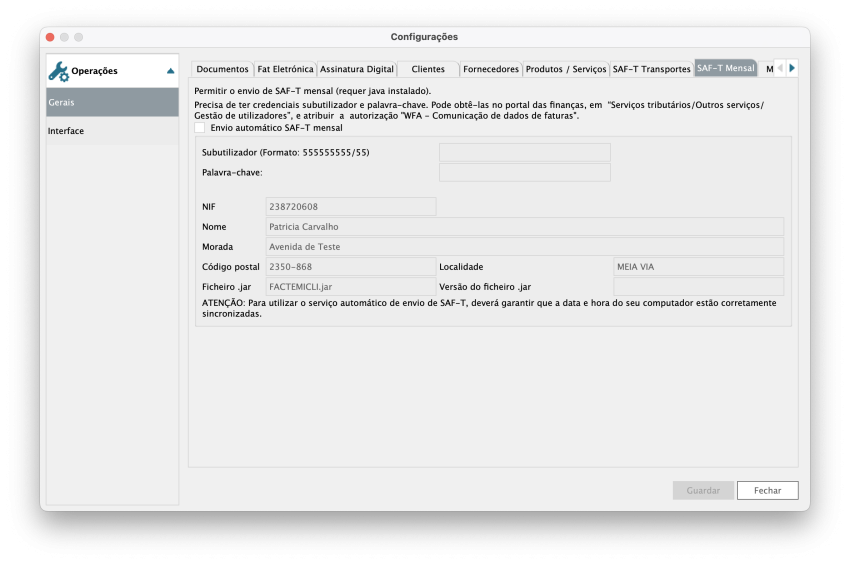Select the Produtos / Serviços tab
Image resolution: width=850 pixels, height=564 pixels.
pyautogui.click(x=566, y=69)
